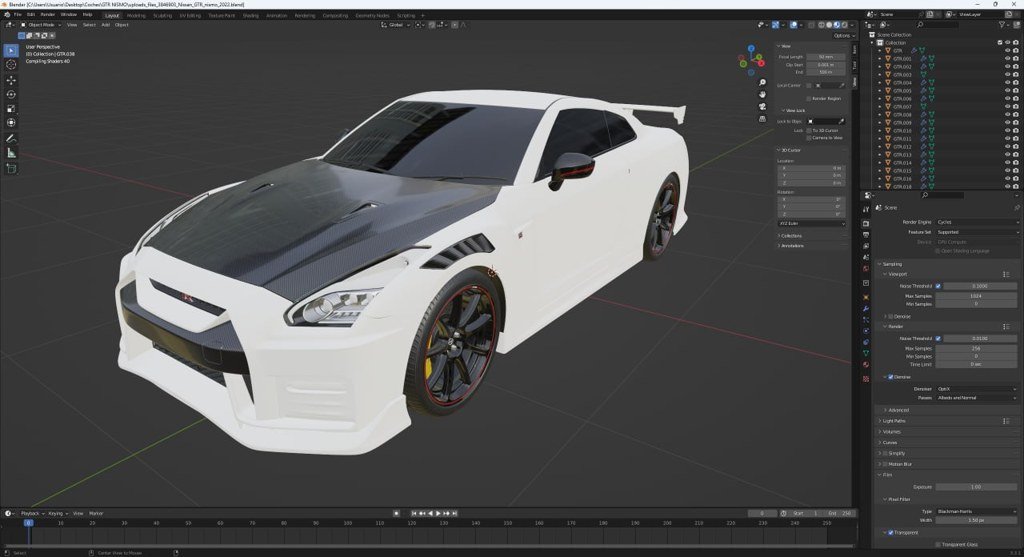Open the viewport Add menu
Image resolution: width=1024 pixels, height=557 pixels.
(x=105, y=25)
